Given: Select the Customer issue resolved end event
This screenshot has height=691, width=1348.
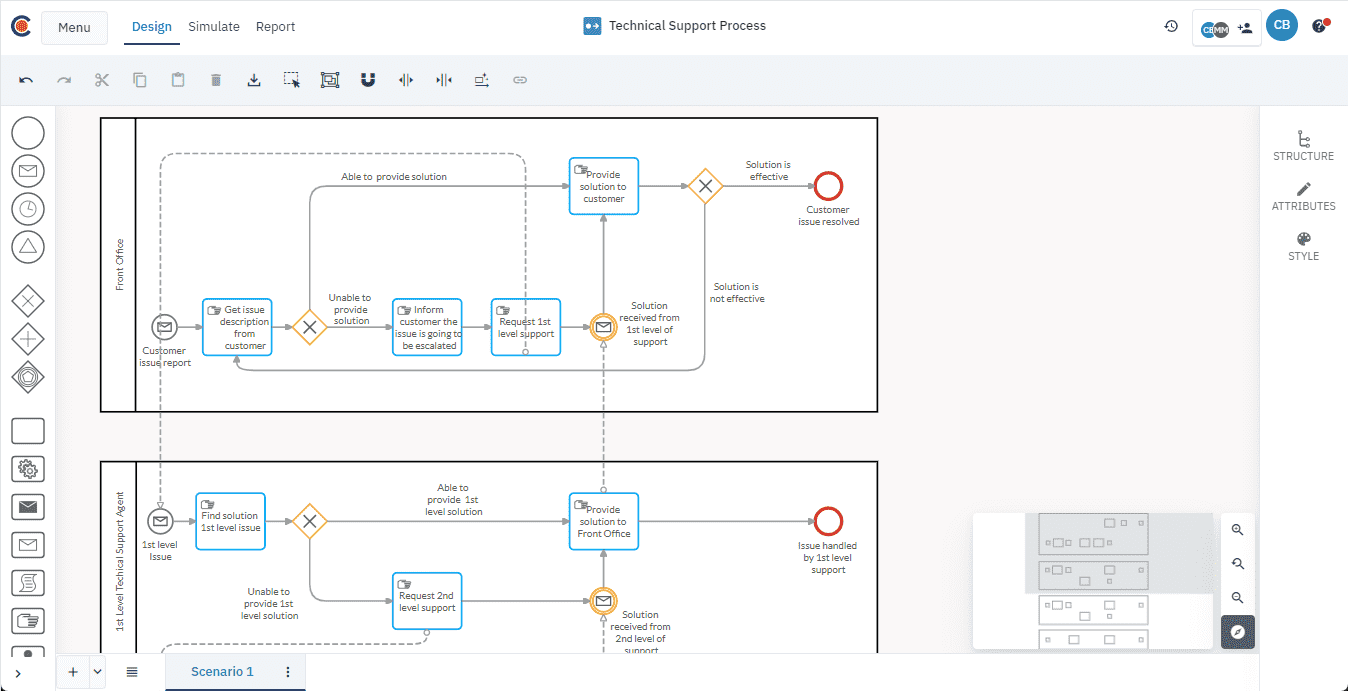Looking at the screenshot, I should [828, 186].
